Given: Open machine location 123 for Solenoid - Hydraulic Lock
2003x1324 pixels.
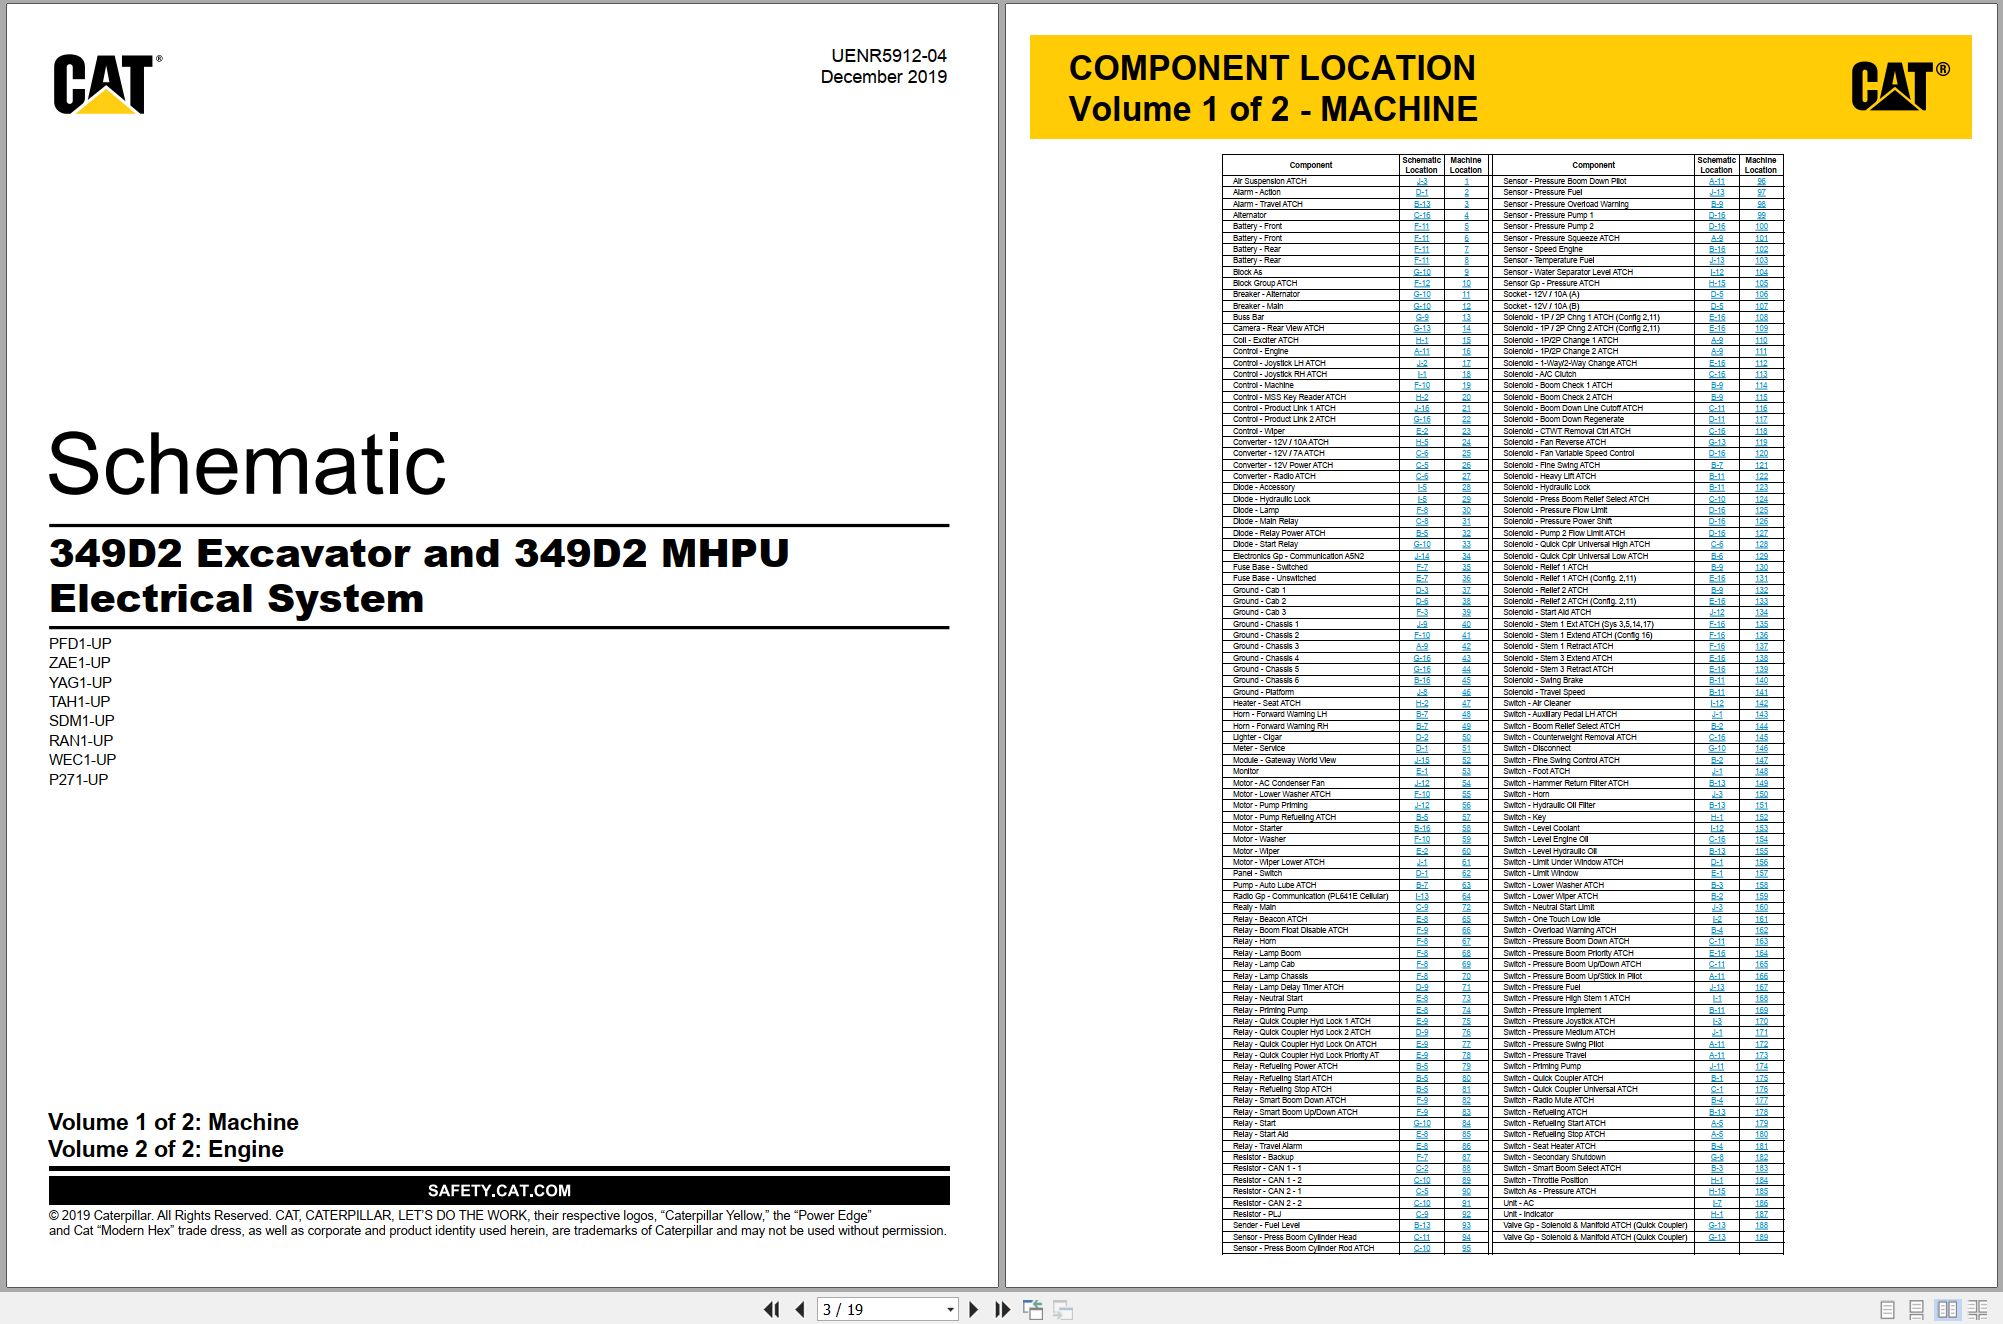Looking at the screenshot, I should point(1761,487).
